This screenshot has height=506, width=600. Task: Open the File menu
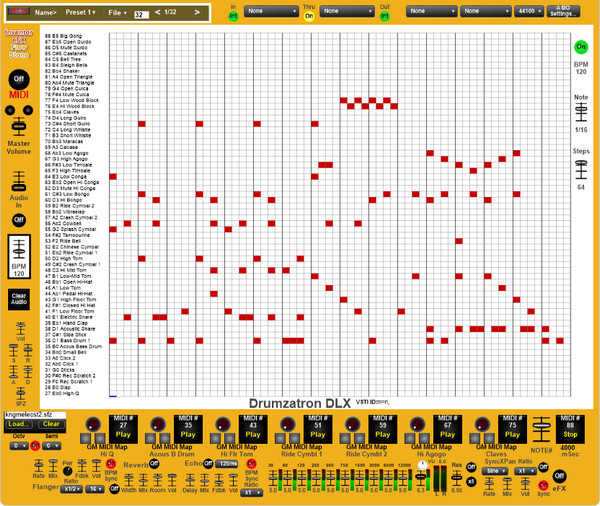coord(116,13)
